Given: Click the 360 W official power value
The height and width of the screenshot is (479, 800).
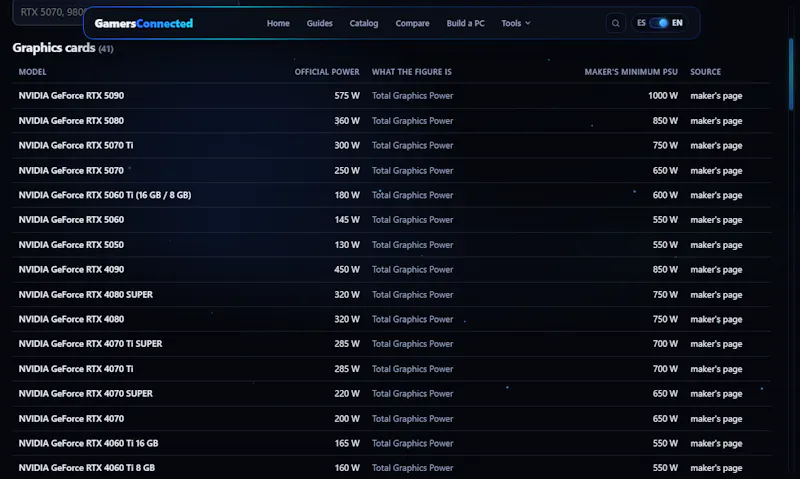Looking at the screenshot, I should (347, 121).
